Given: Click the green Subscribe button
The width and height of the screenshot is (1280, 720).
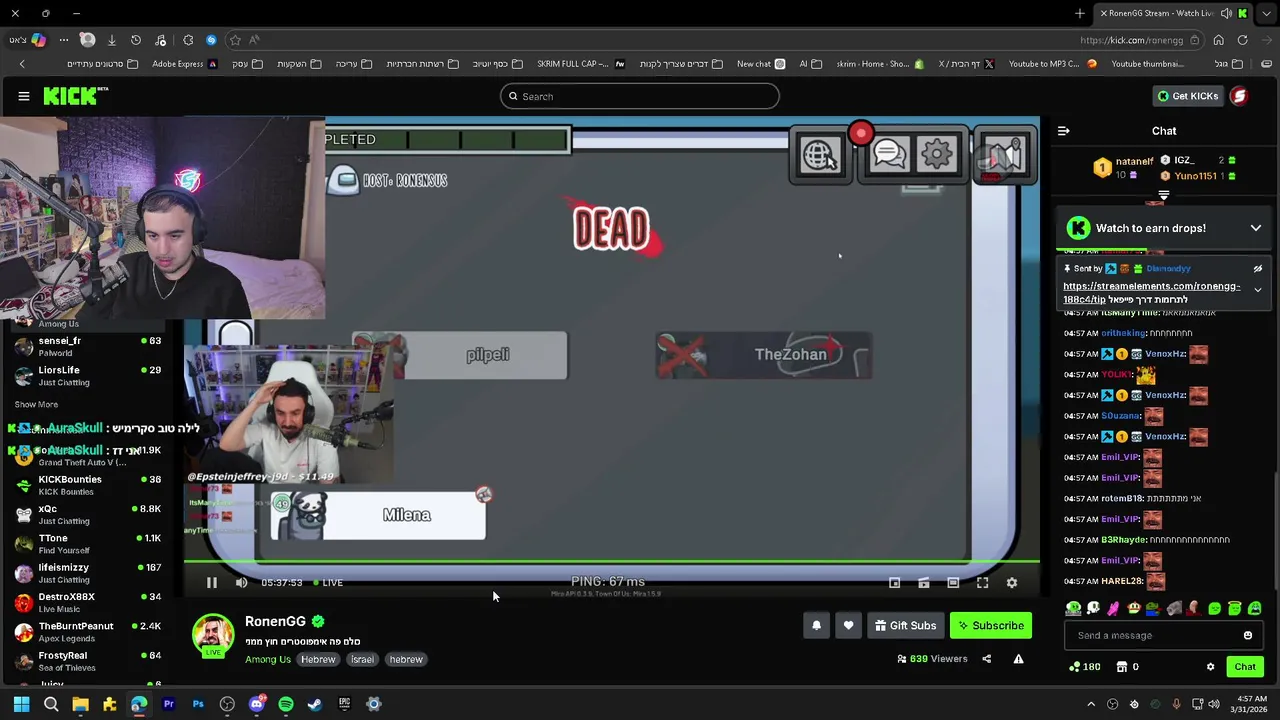Looking at the screenshot, I should tap(991, 626).
